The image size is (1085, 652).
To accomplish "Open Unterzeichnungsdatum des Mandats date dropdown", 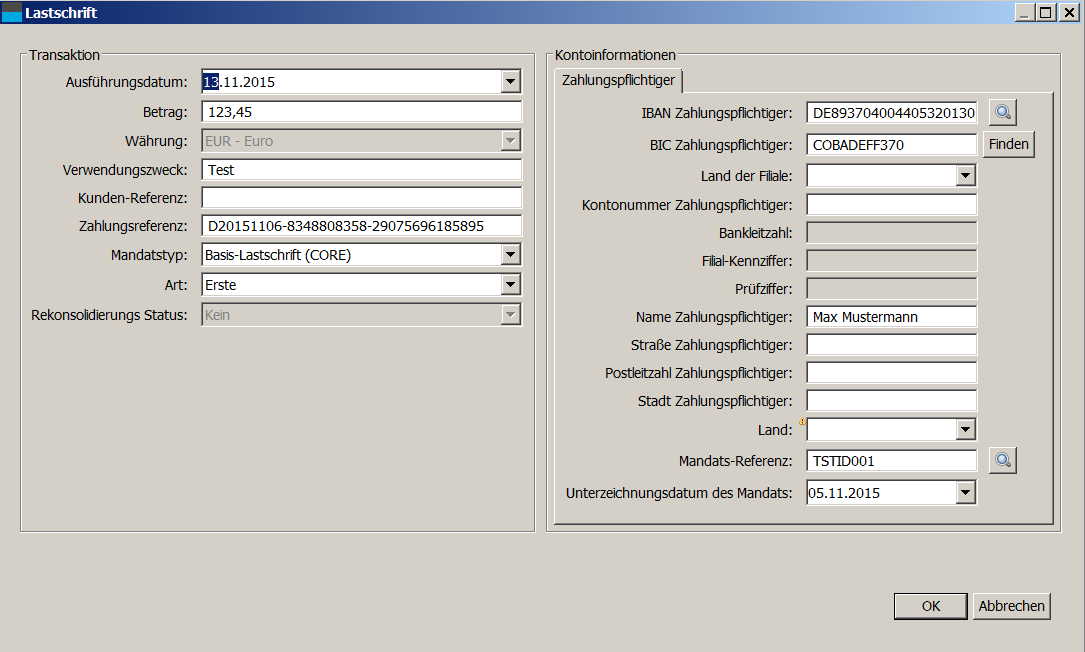I will (965, 493).
